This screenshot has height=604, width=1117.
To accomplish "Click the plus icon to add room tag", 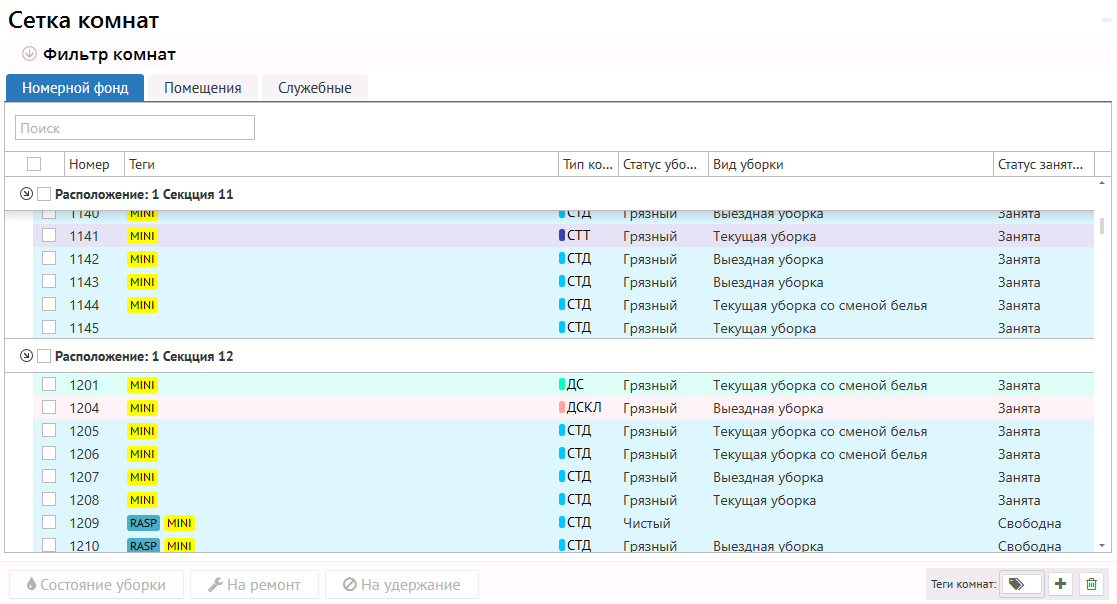I will click(x=1061, y=584).
